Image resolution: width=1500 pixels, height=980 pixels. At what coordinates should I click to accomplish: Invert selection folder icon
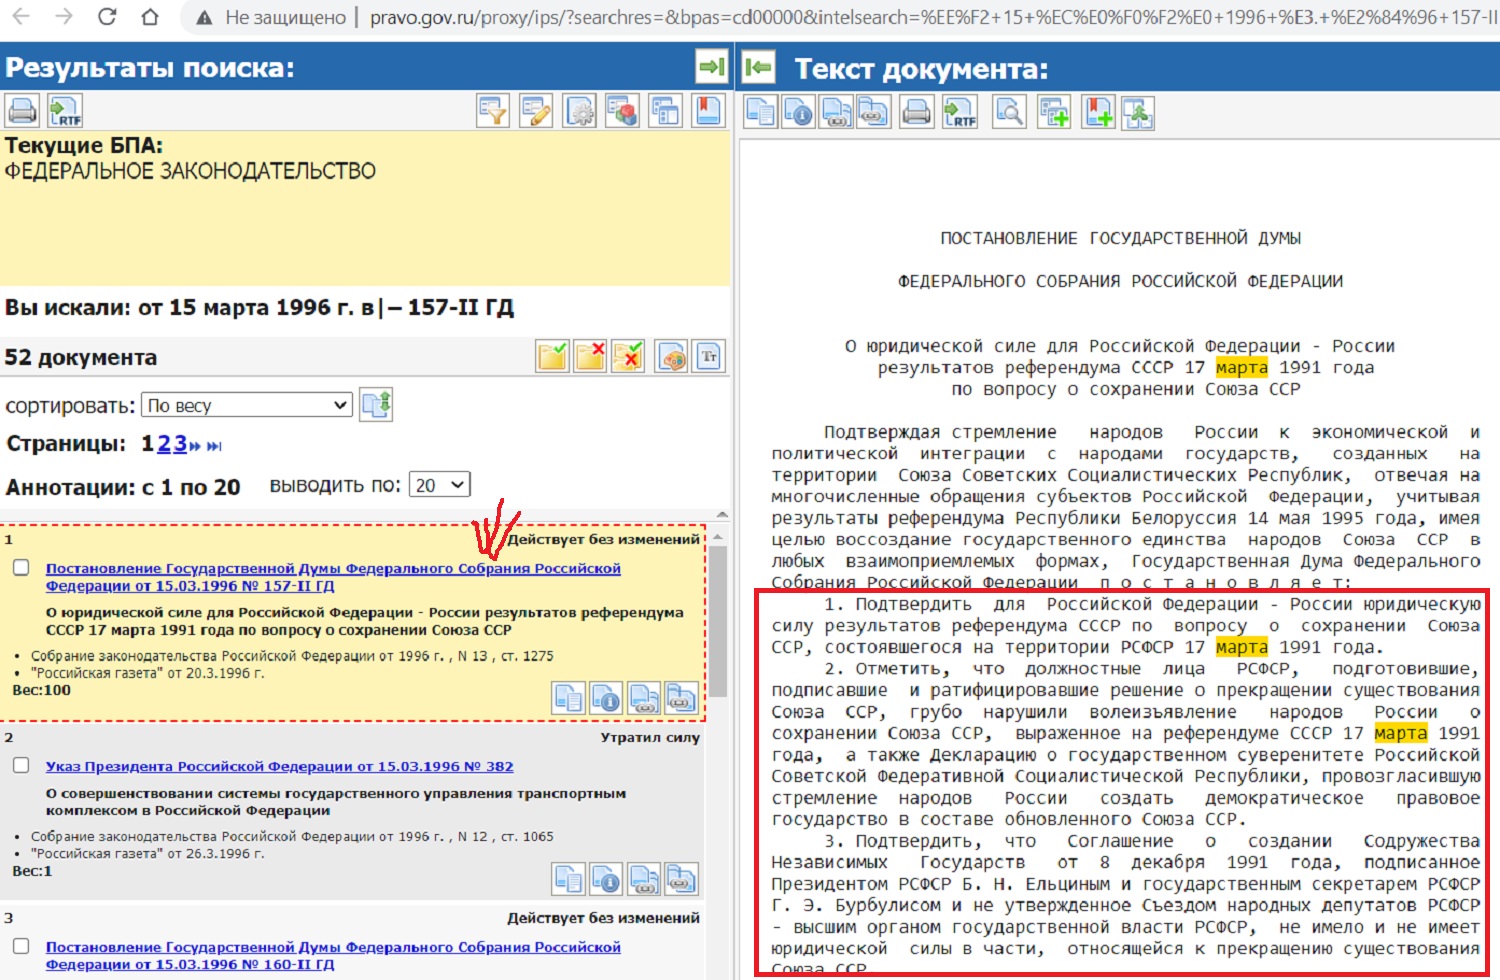pyautogui.click(x=628, y=356)
